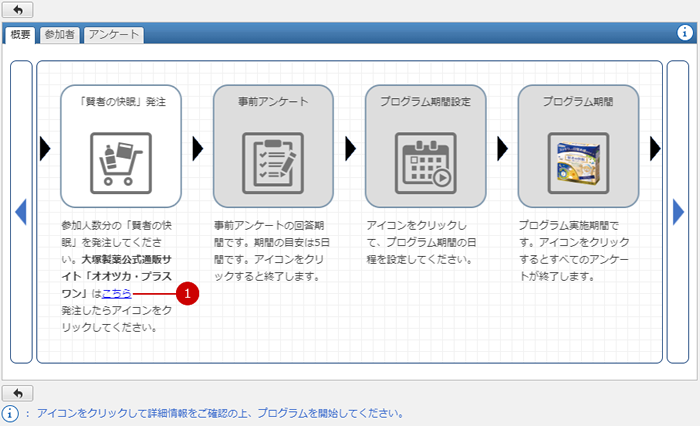Click the 「賢者の快眠」発注 step title
The image size is (700, 426).
(x=120, y=101)
